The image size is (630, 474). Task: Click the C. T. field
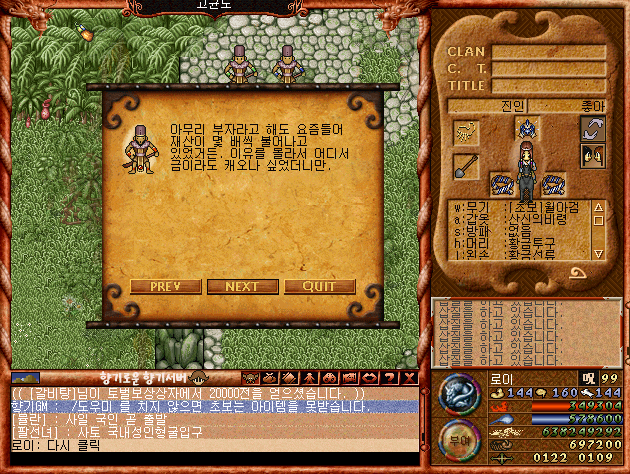[549, 69]
